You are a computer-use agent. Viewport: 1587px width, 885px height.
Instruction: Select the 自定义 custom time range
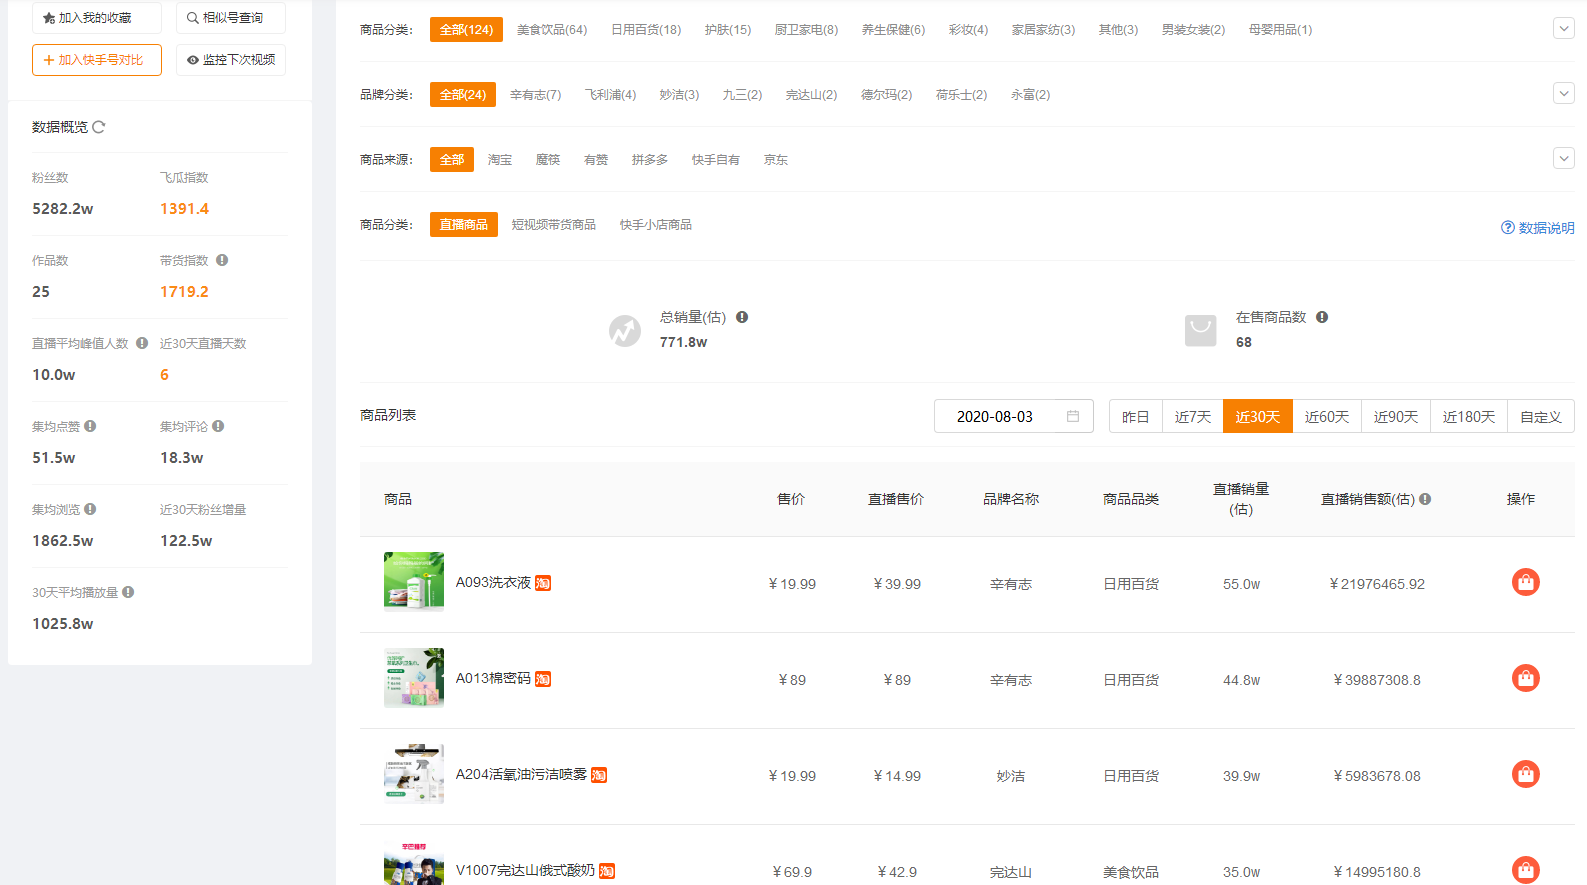pyautogui.click(x=1541, y=417)
